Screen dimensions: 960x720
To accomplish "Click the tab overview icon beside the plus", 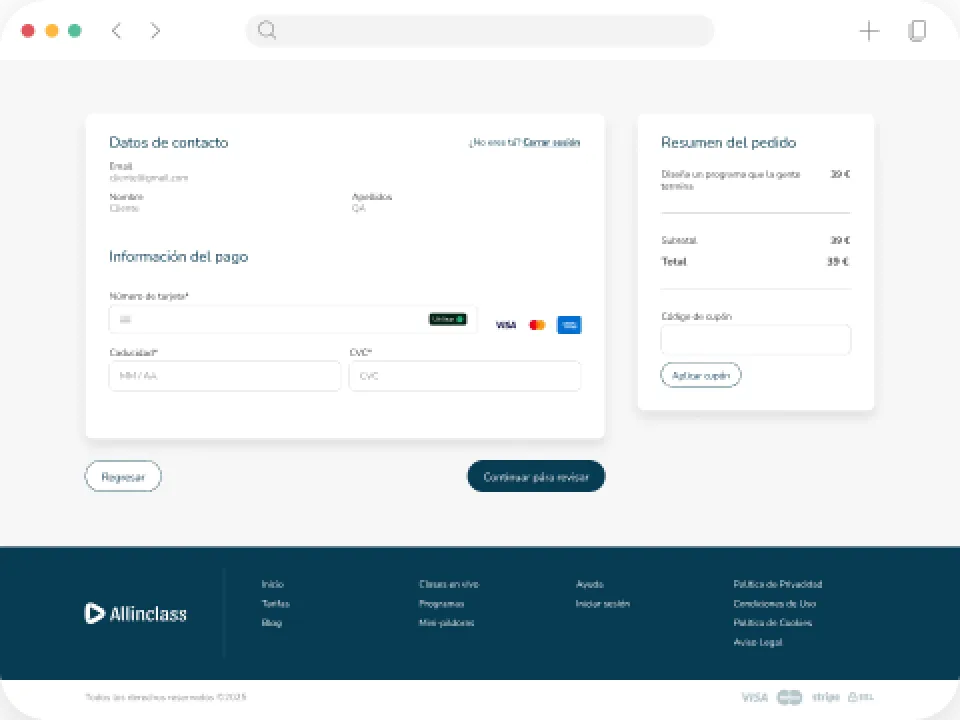I will 917,31.
